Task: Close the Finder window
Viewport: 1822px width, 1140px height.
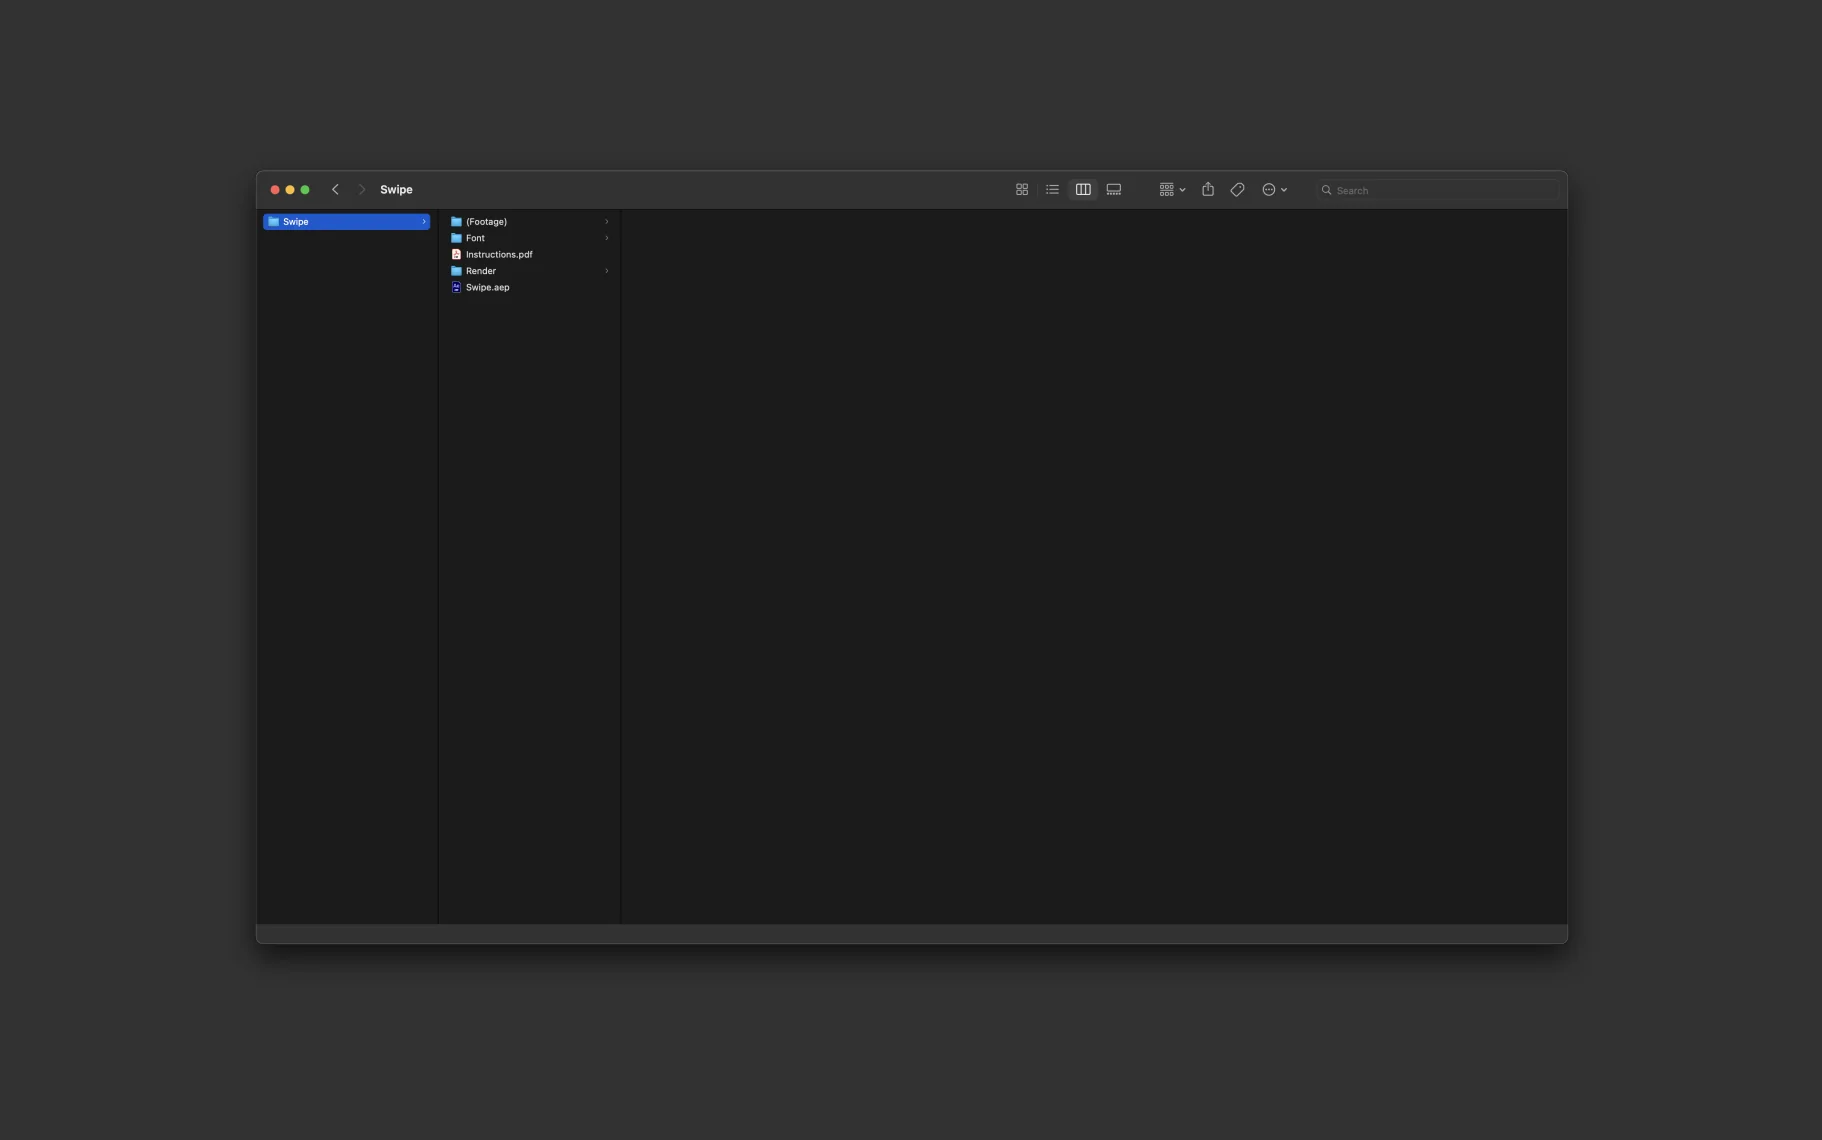Action: tap(275, 190)
